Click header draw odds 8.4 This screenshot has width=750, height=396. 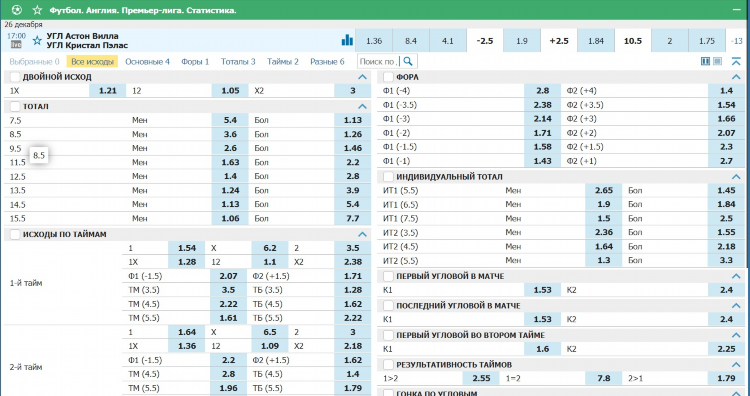[410, 41]
